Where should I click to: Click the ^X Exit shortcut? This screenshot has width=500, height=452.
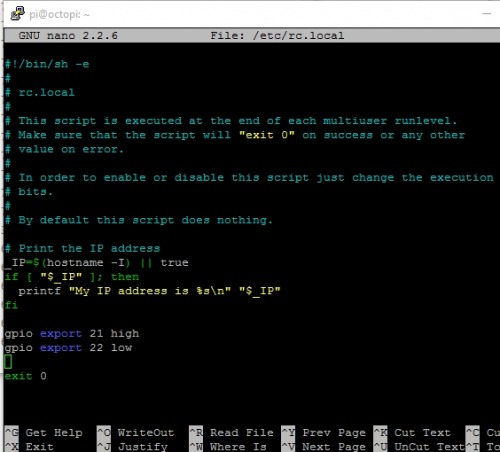[x=29, y=447]
